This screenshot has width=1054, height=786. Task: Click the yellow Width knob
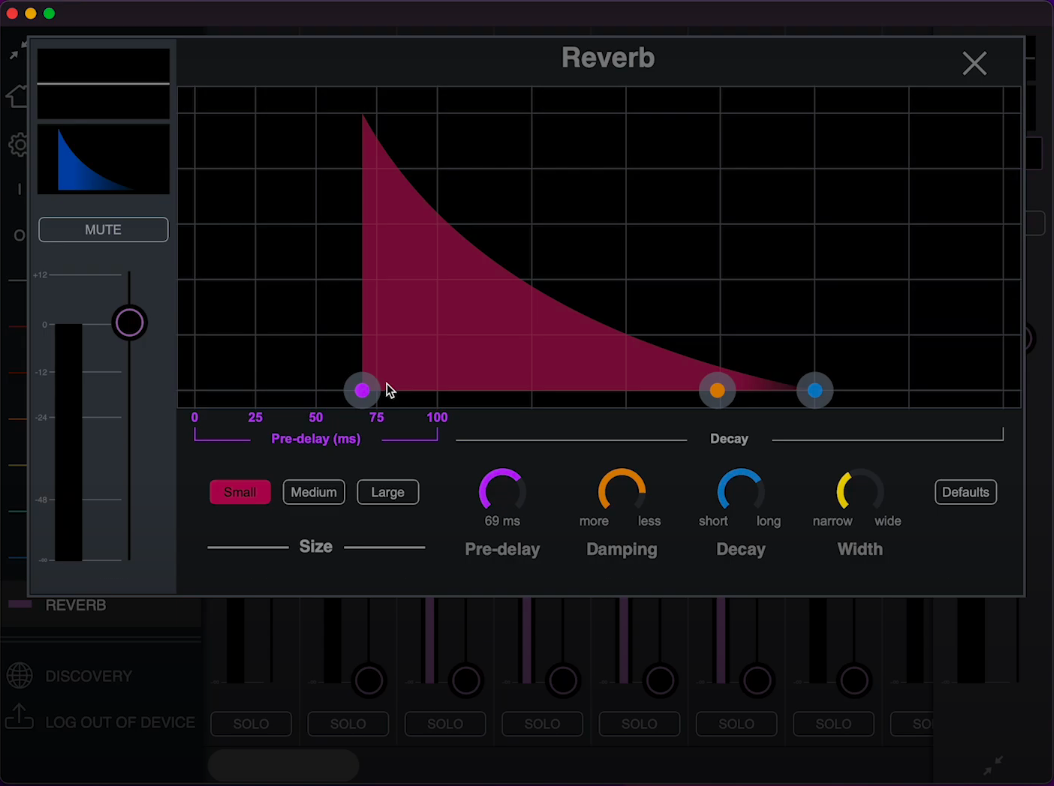859,491
